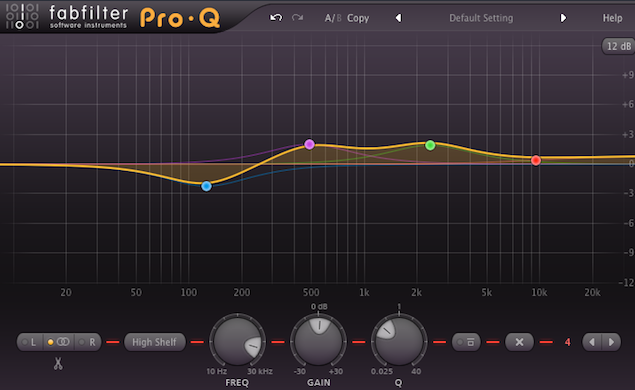635x390 pixels.
Task: Set band to right channel R
Action: [x=88, y=342]
